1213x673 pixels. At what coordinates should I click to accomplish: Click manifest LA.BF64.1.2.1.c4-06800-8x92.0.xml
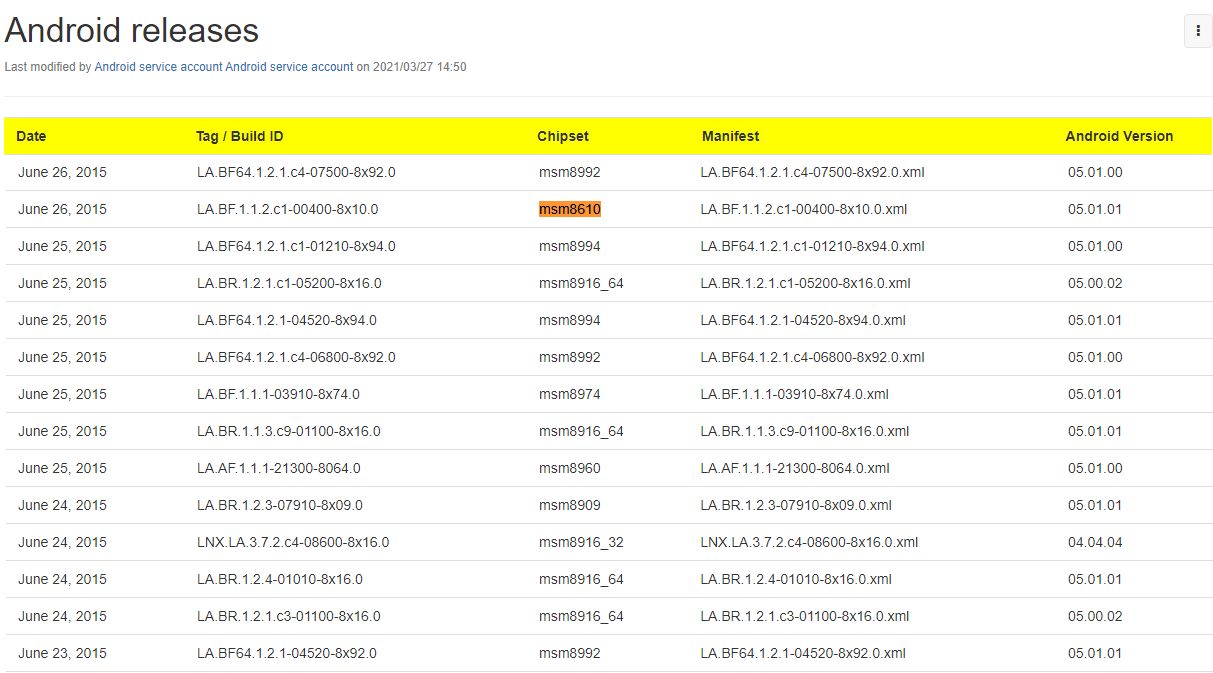(812, 357)
